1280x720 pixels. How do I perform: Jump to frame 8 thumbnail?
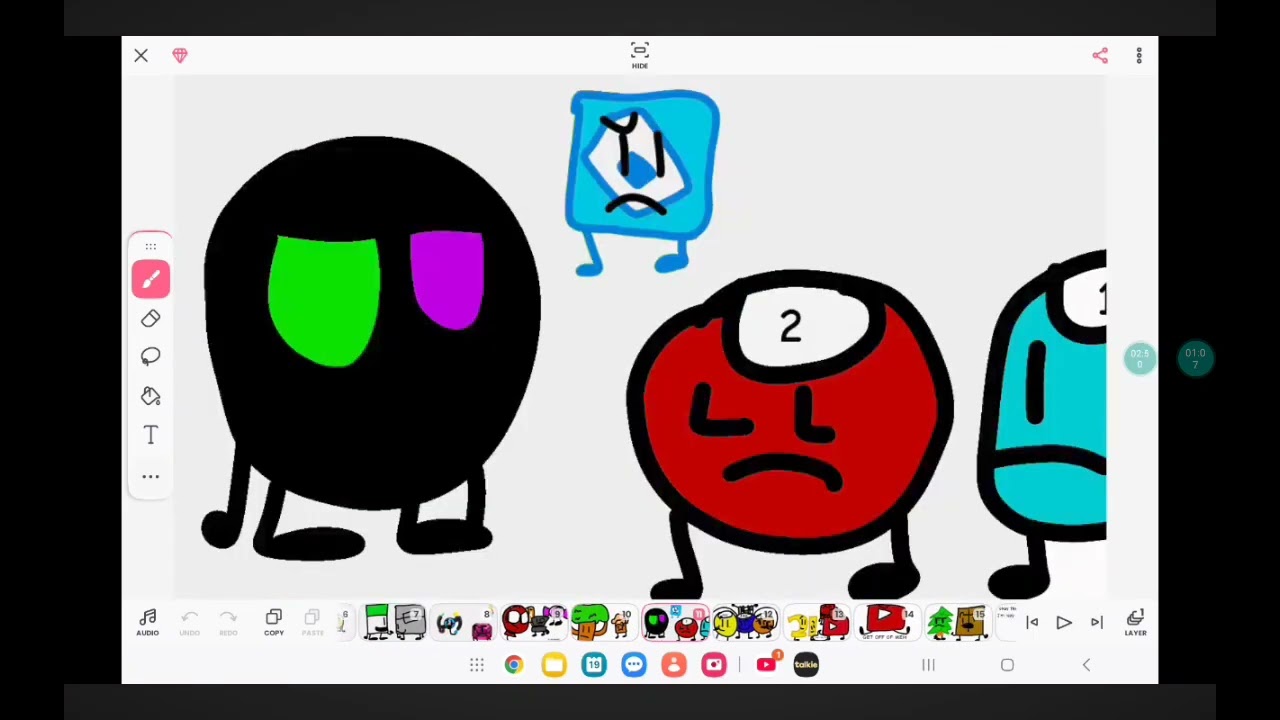pyautogui.click(x=463, y=622)
